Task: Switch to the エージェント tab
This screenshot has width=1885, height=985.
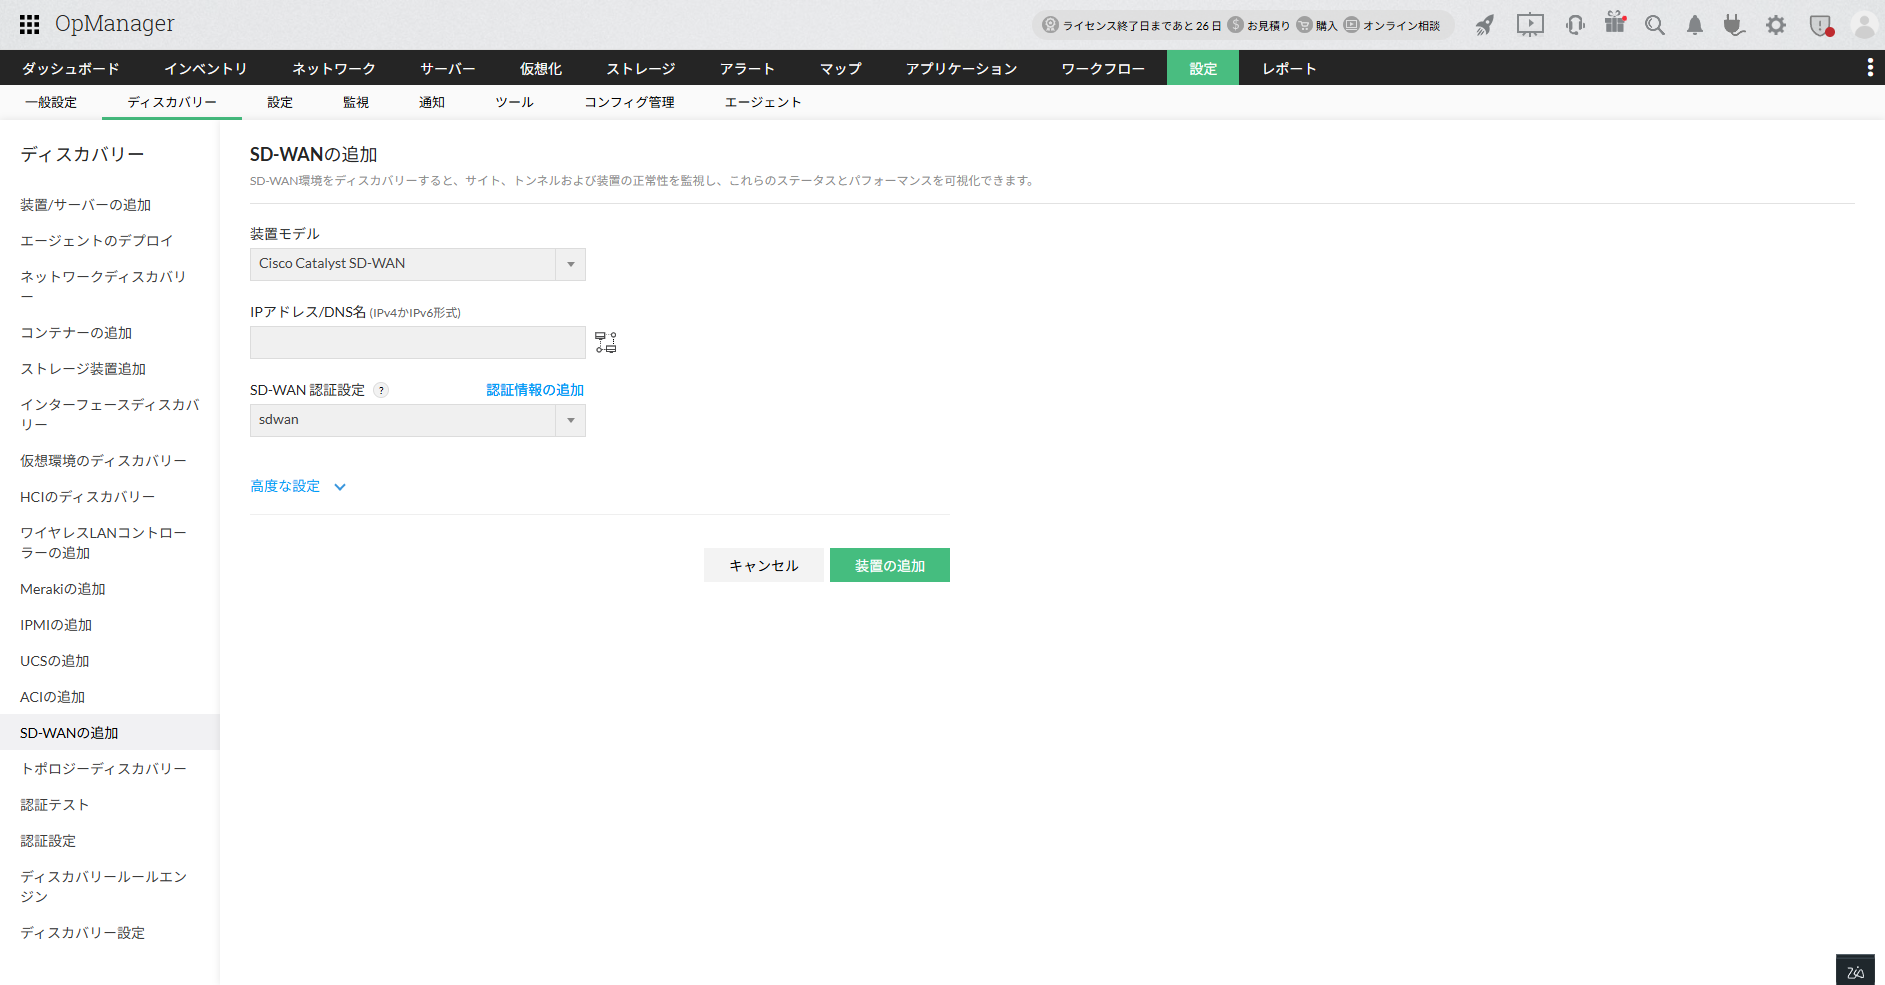Action: coord(763,102)
